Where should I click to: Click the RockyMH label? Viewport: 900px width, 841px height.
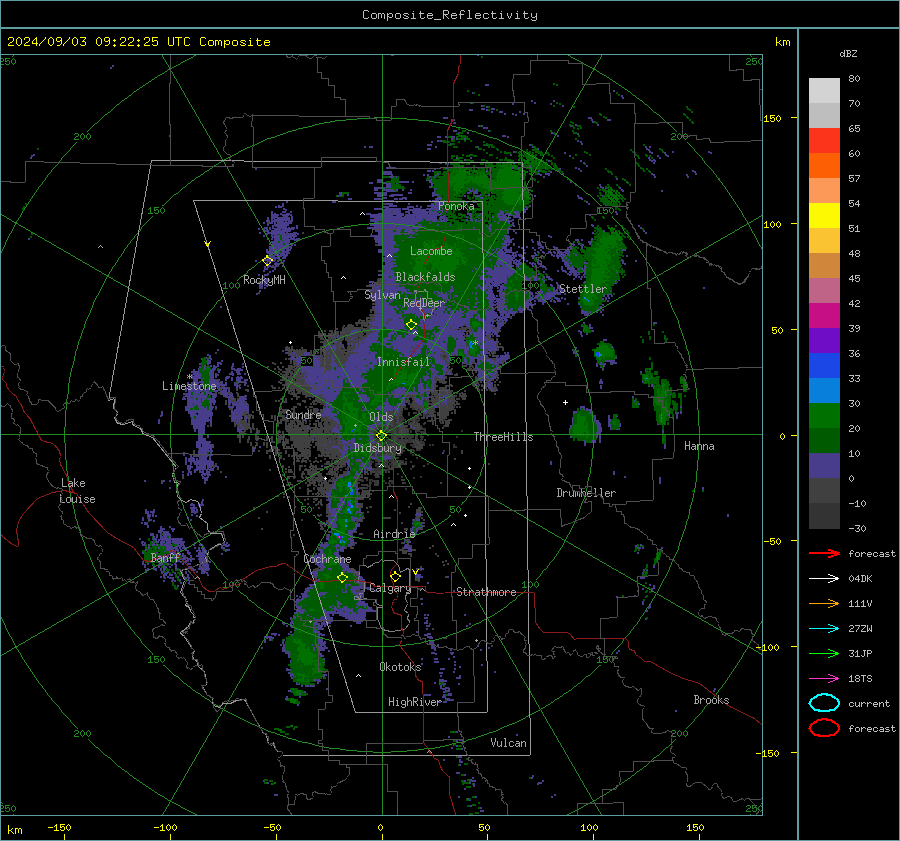tap(264, 280)
